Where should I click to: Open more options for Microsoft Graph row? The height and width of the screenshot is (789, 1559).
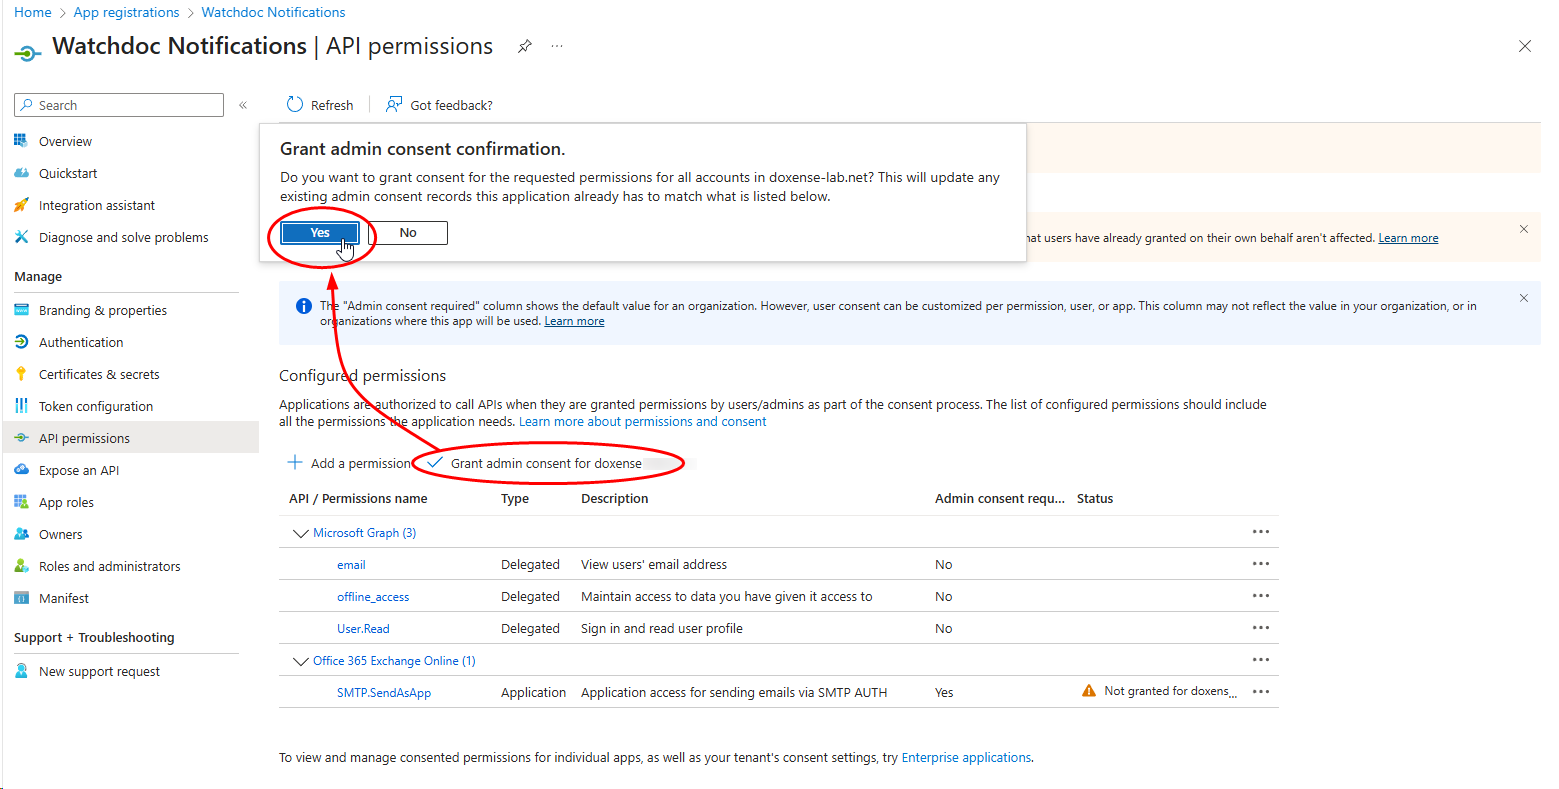pyautogui.click(x=1261, y=532)
